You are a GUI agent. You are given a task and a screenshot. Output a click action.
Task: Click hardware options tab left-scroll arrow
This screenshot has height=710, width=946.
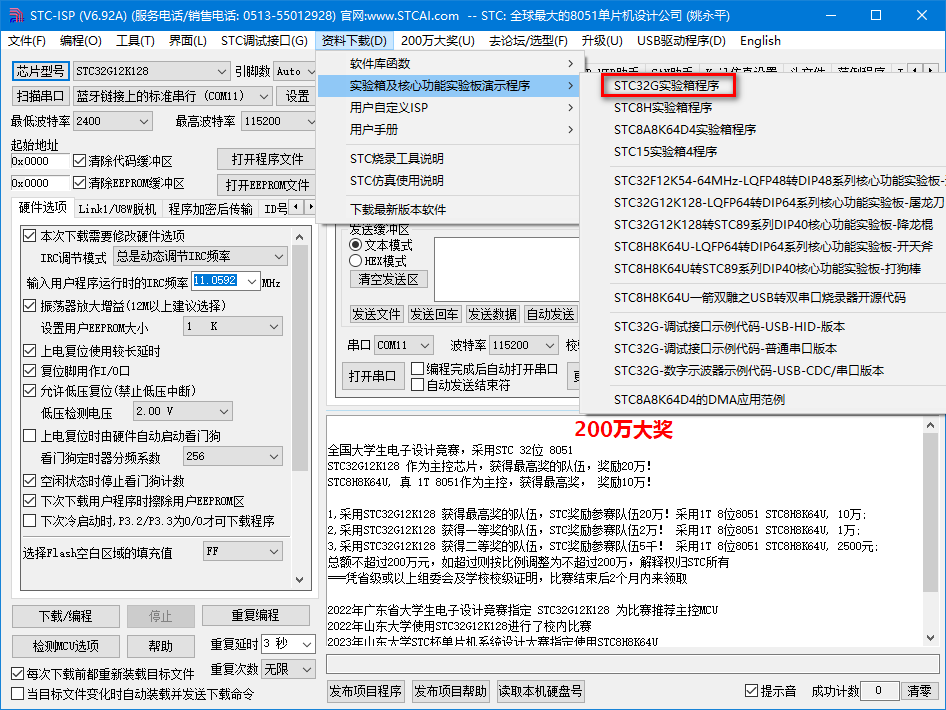click(296, 208)
